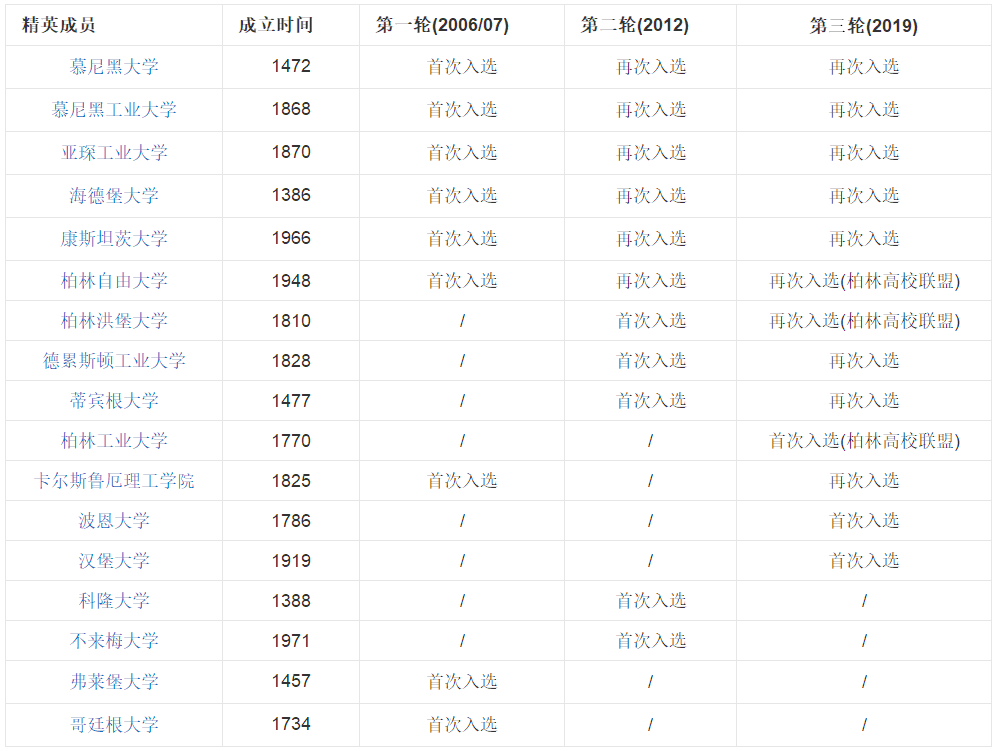Screen dimensions: 999x751
Task: Click first-round 首次入选 in 海德堡大学 row
Action: pyautogui.click(x=462, y=196)
